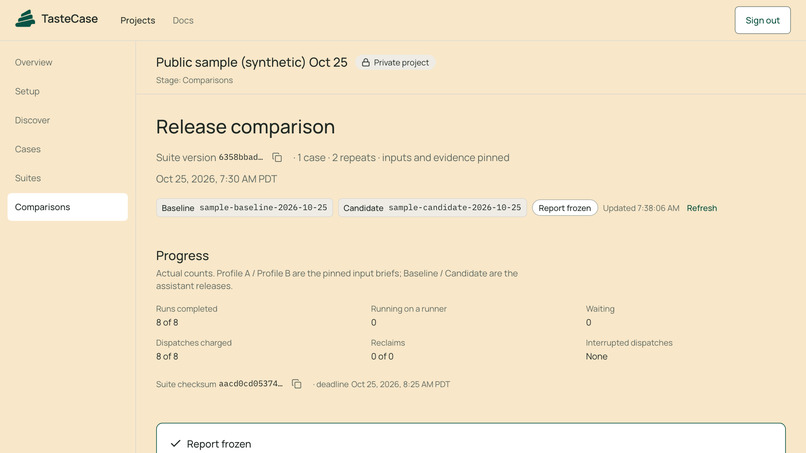Click the Interrupted dispatches None value

tap(596, 356)
